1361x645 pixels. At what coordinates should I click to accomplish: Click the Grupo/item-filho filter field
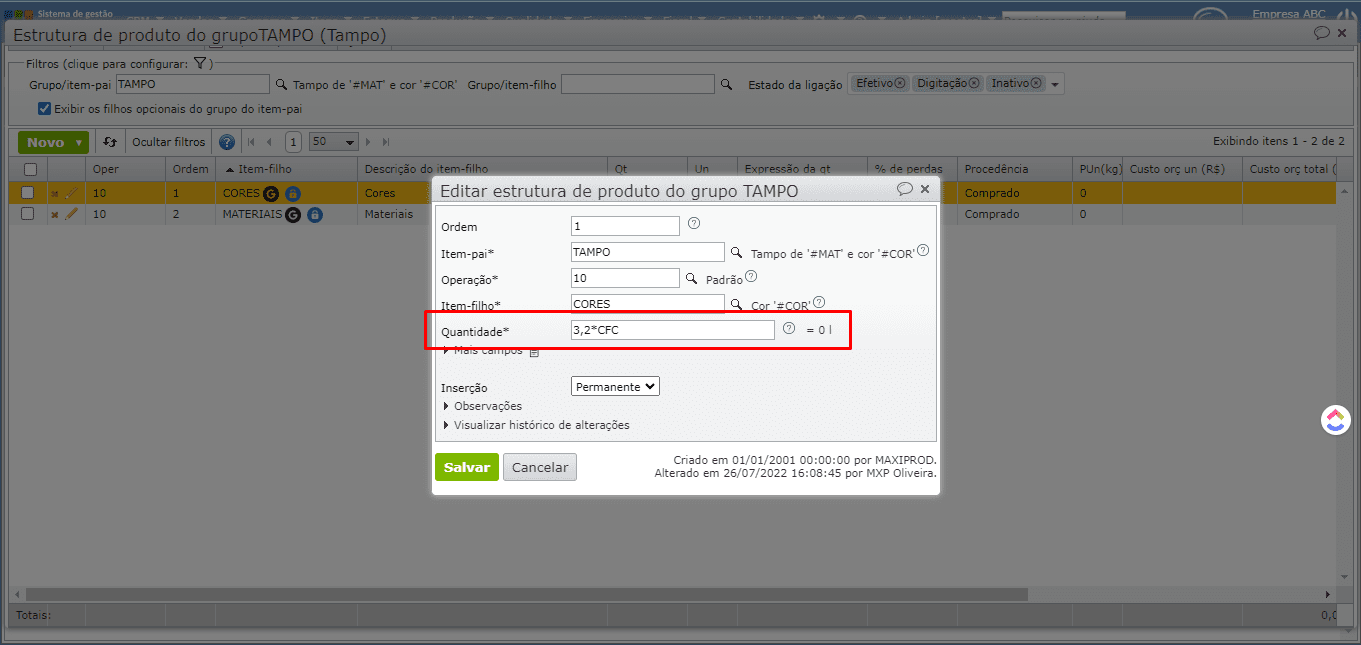coord(638,84)
